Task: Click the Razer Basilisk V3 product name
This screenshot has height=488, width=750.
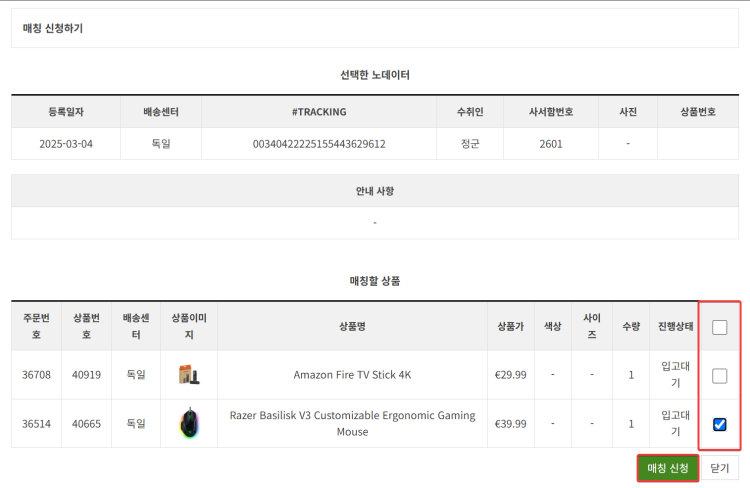Action: point(352,424)
